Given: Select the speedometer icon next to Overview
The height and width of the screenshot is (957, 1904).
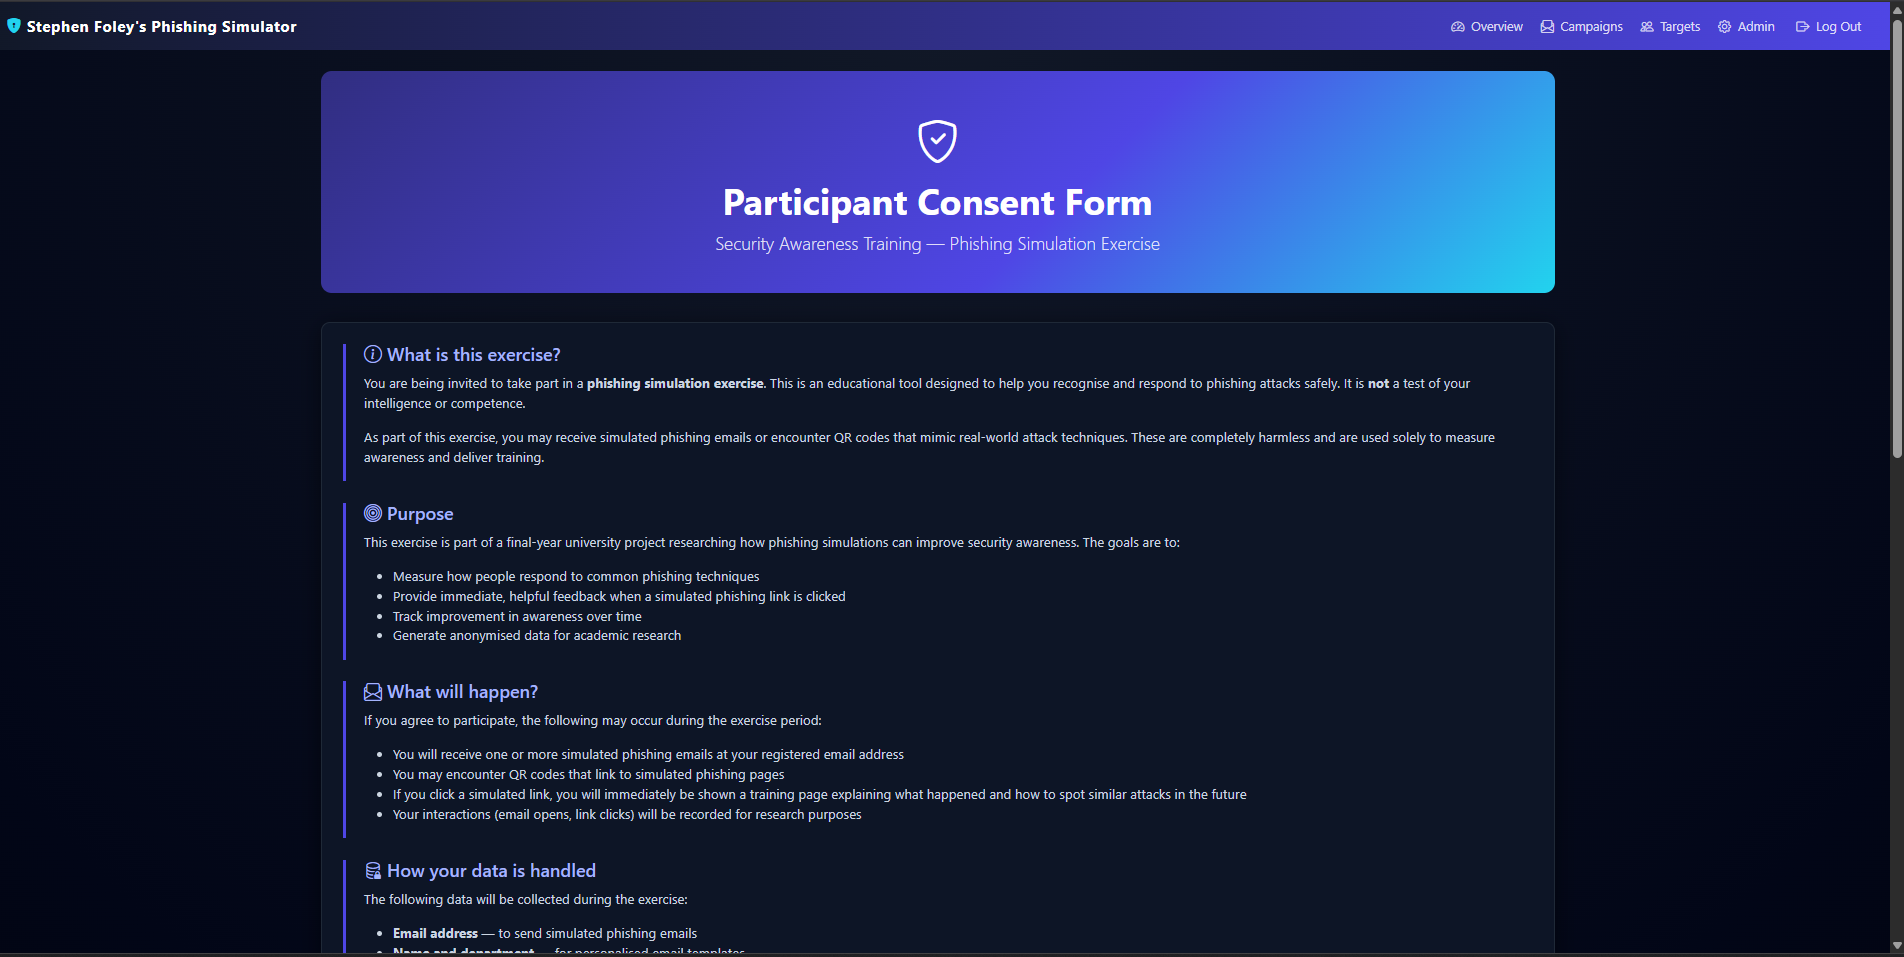Looking at the screenshot, I should point(1456,26).
